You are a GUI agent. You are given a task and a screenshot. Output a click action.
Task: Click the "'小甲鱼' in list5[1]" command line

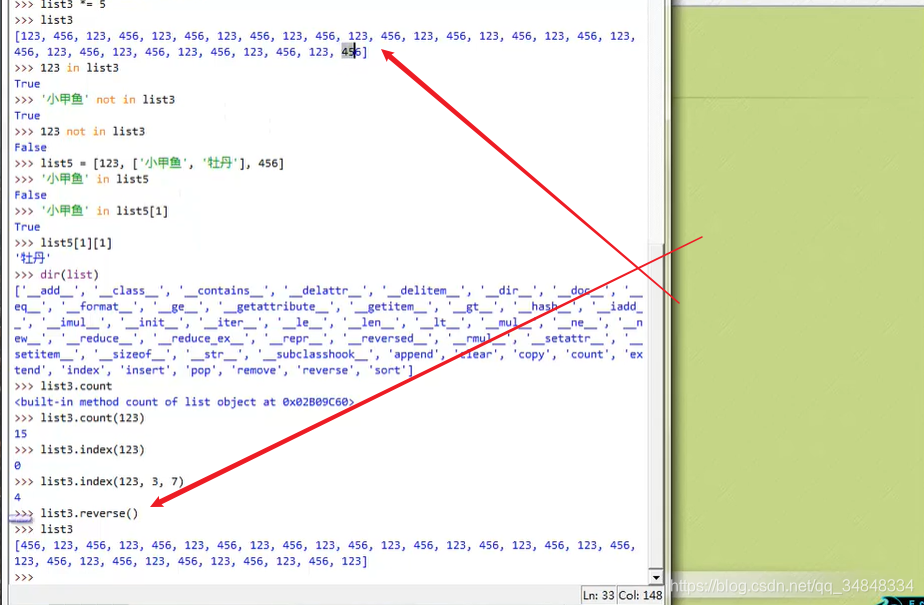(91, 211)
